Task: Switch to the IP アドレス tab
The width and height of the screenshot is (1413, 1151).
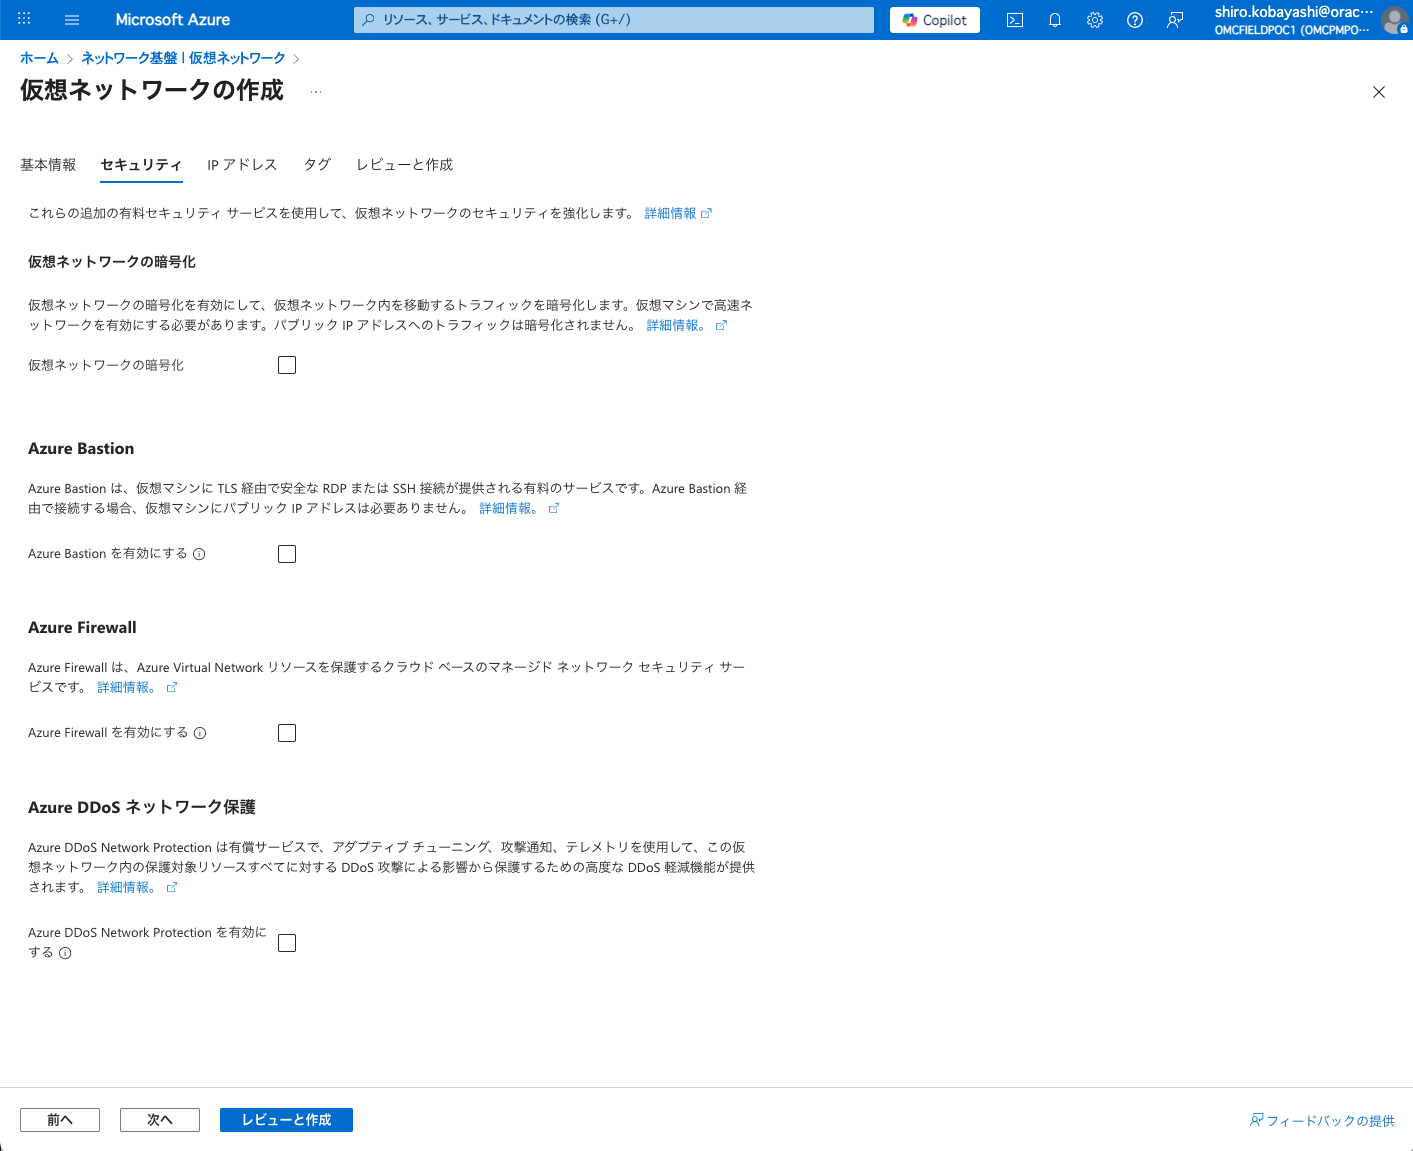Action: coord(241,164)
